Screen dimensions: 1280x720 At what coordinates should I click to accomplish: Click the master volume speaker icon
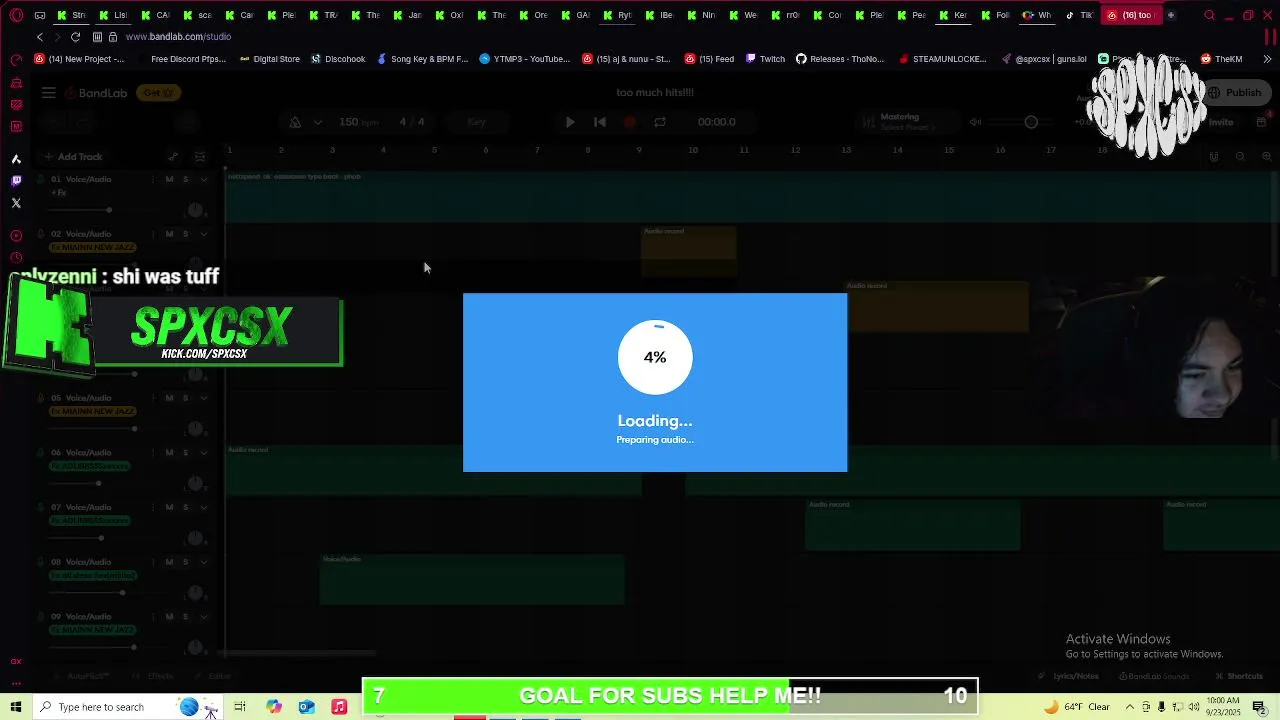tap(975, 122)
